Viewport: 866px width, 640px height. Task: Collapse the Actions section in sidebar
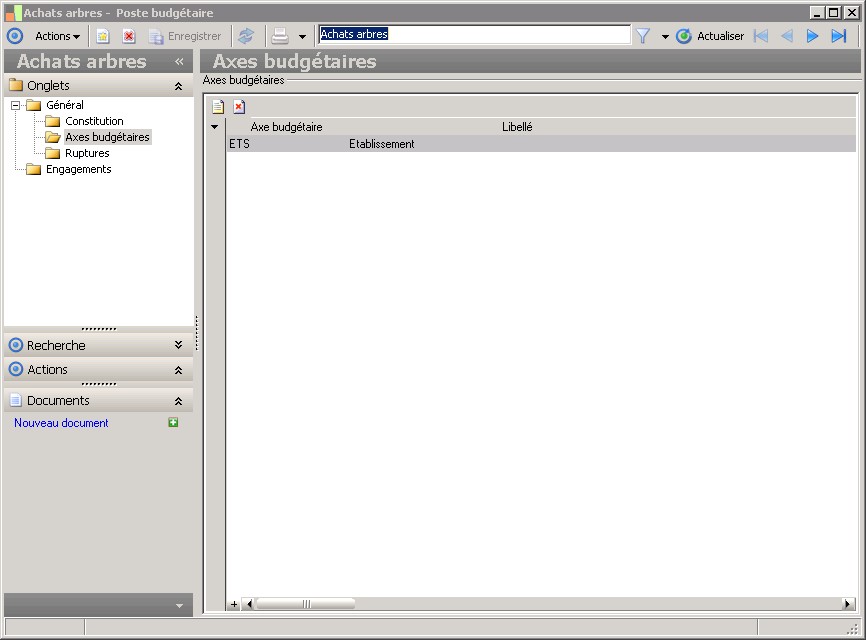click(x=178, y=370)
